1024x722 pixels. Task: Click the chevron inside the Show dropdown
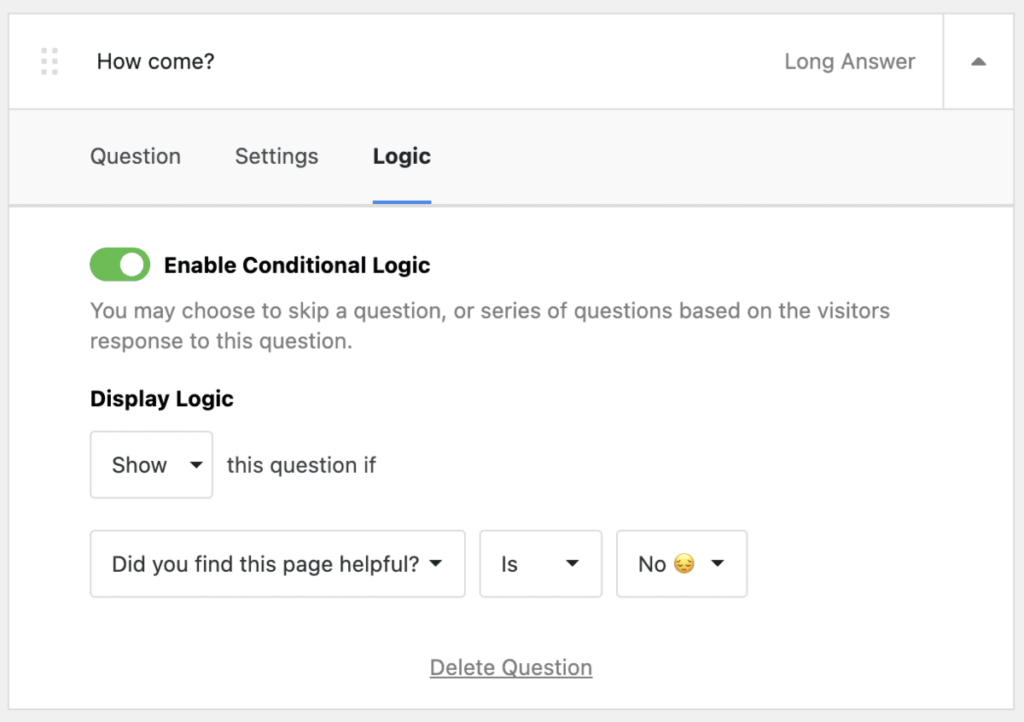click(196, 464)
